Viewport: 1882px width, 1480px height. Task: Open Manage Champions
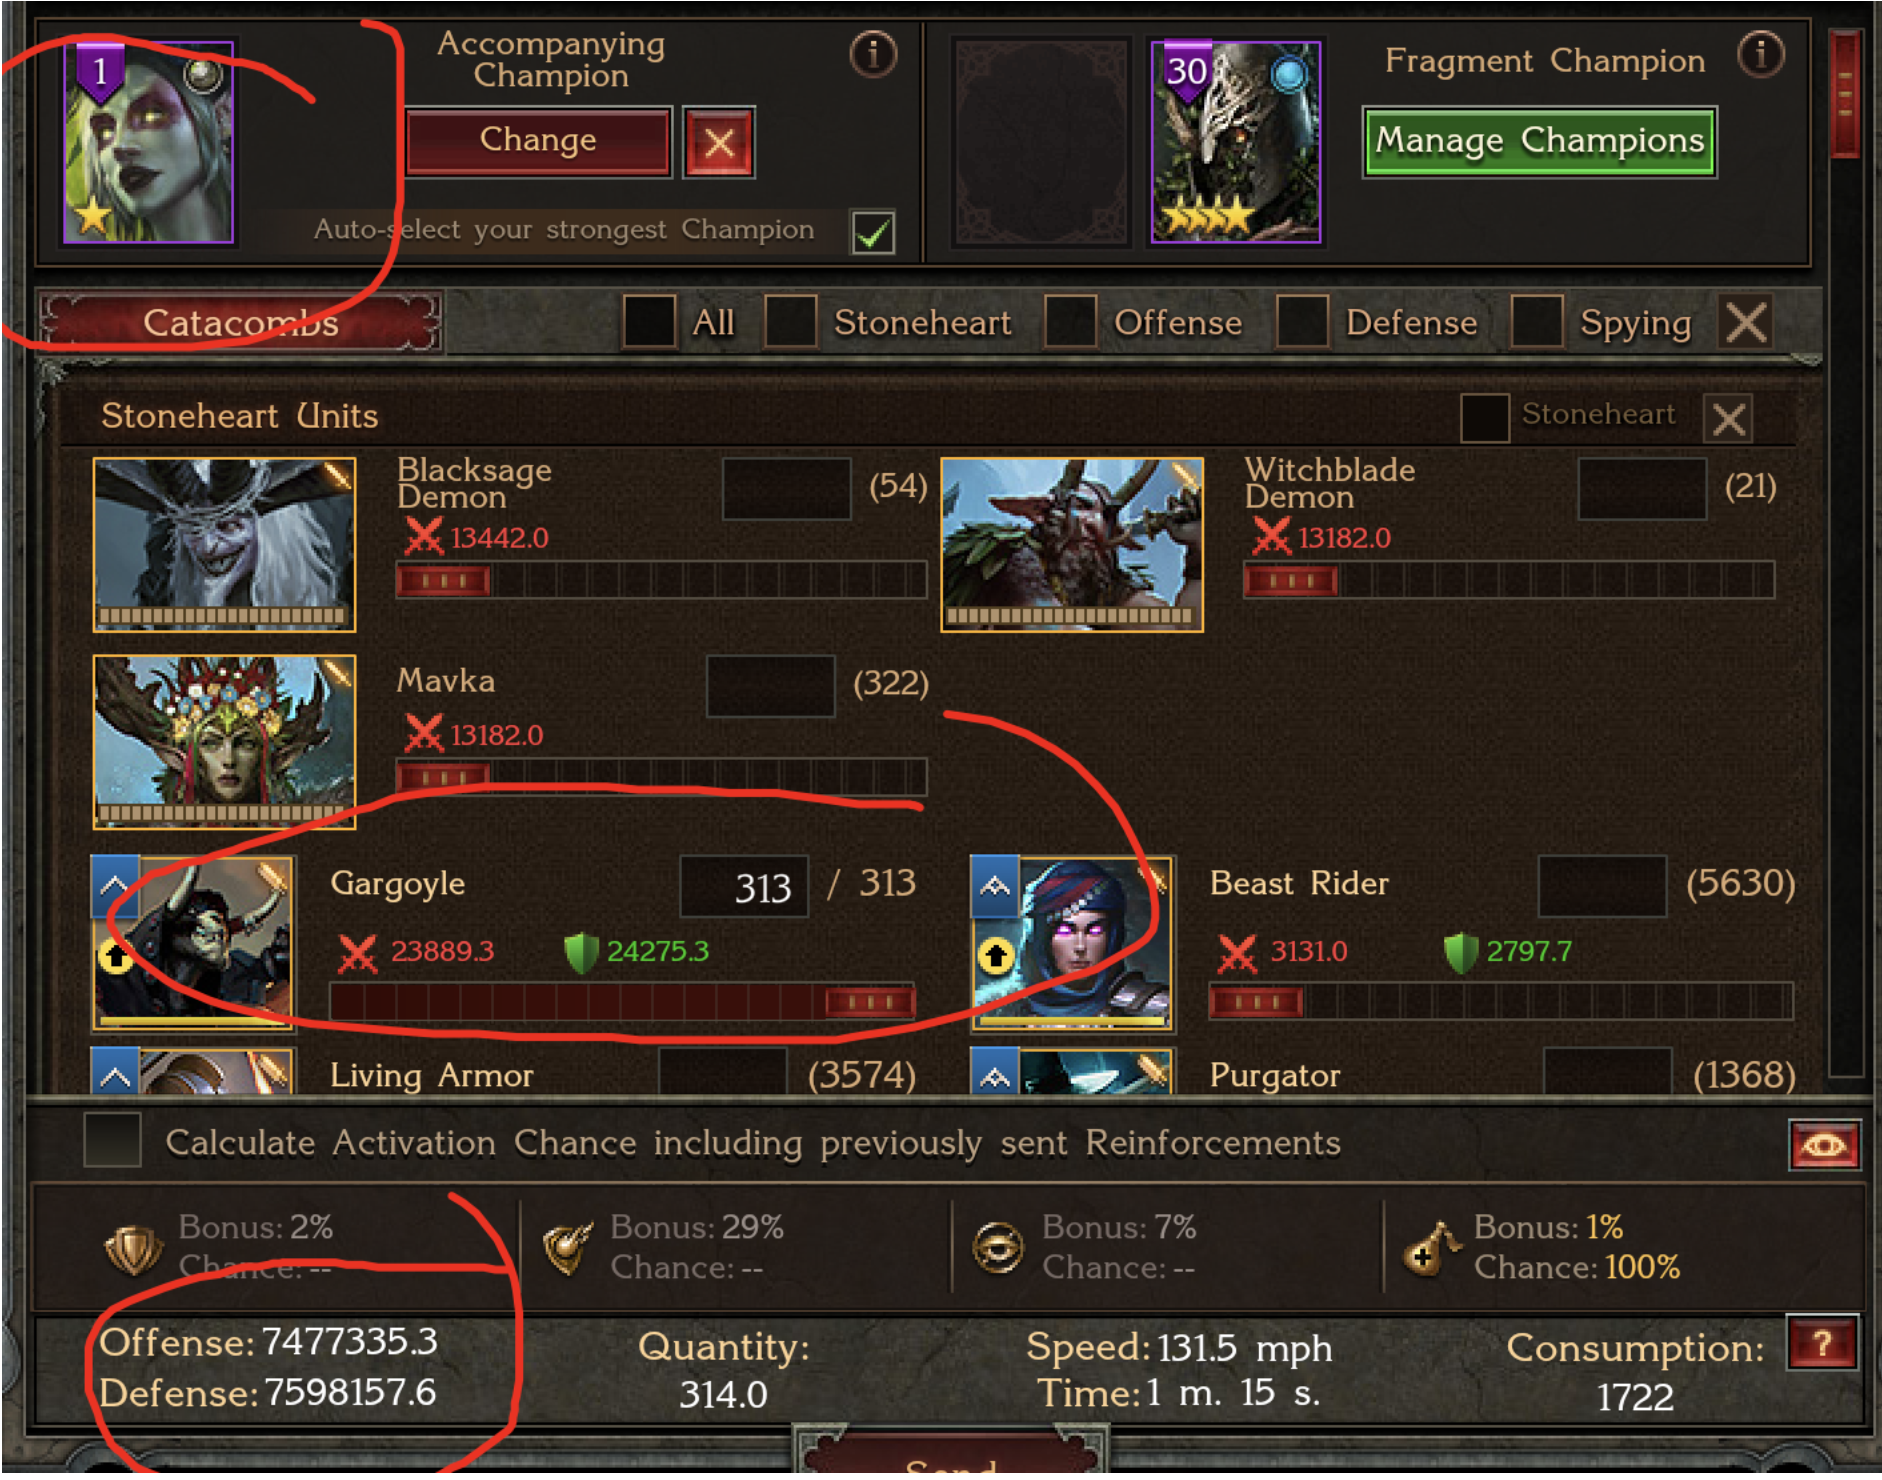pos(1539,141)
